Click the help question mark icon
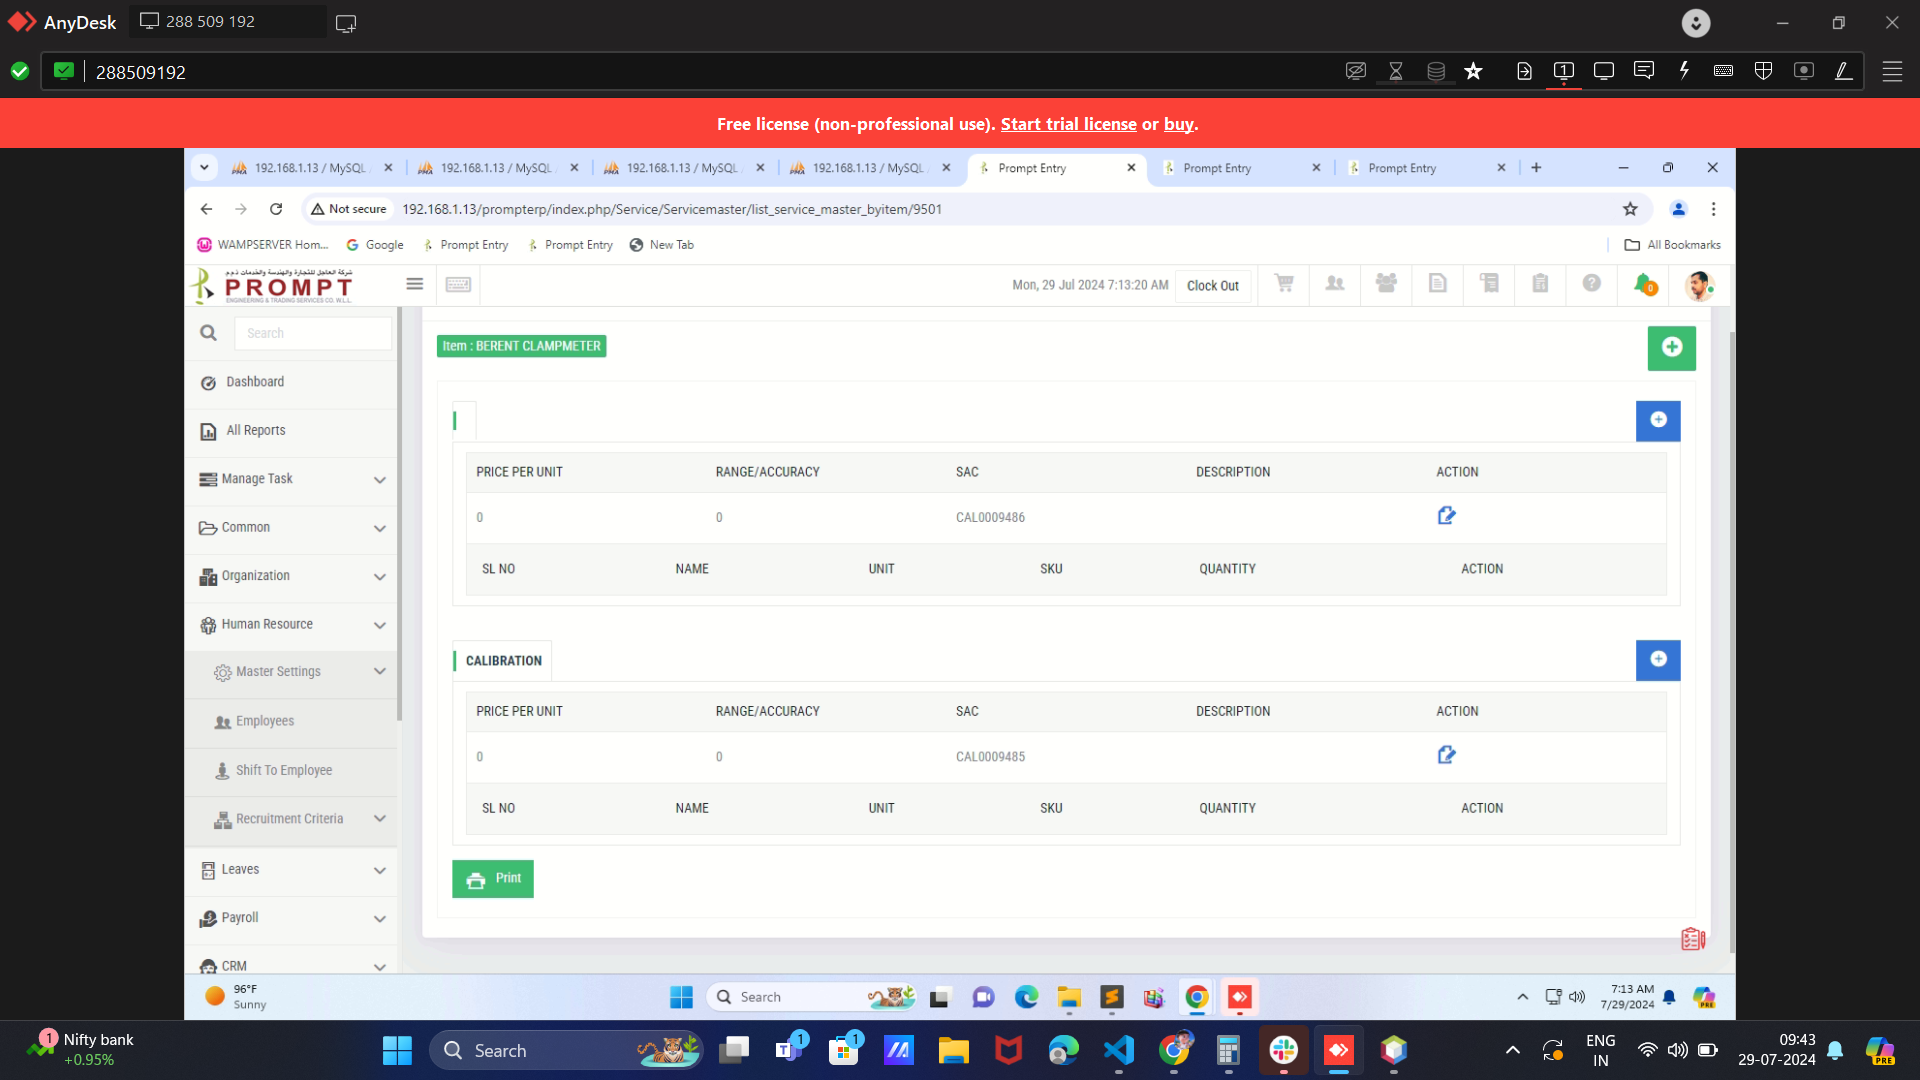1920x1080 pixels. pyautogui.click(x=1591, y=284)
